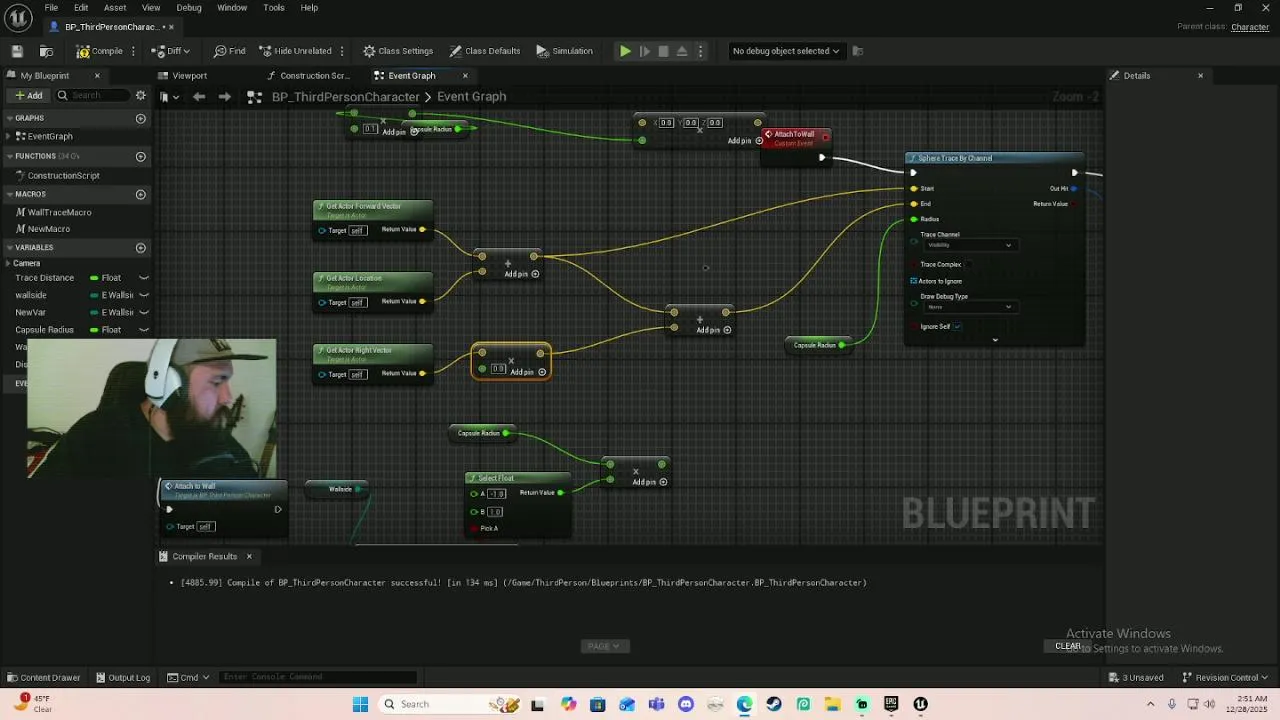This screenshot has height=720, width=1280.
Task: Select ConstructionScript in functions list
Action: point(63,176)
